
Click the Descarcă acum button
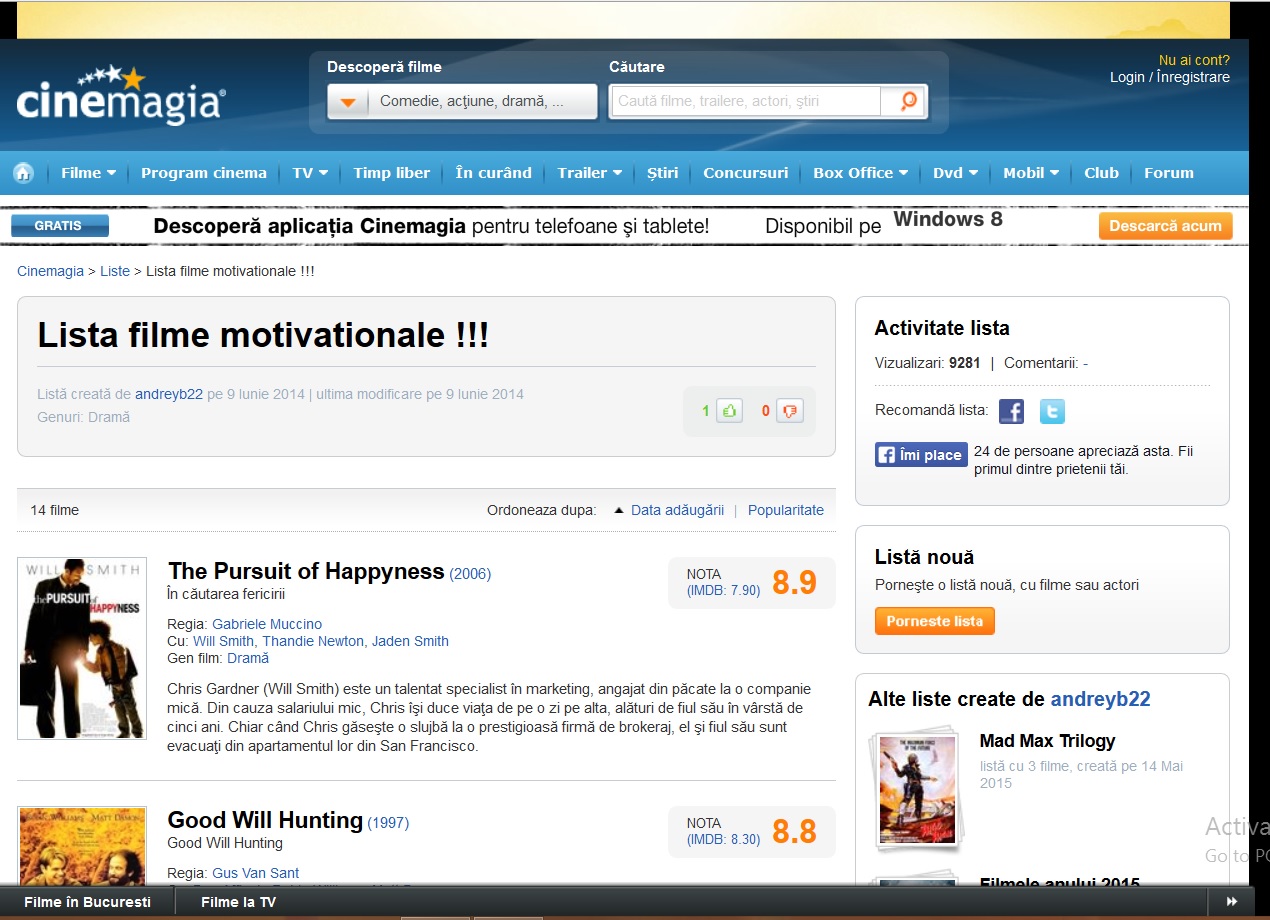1165,226
